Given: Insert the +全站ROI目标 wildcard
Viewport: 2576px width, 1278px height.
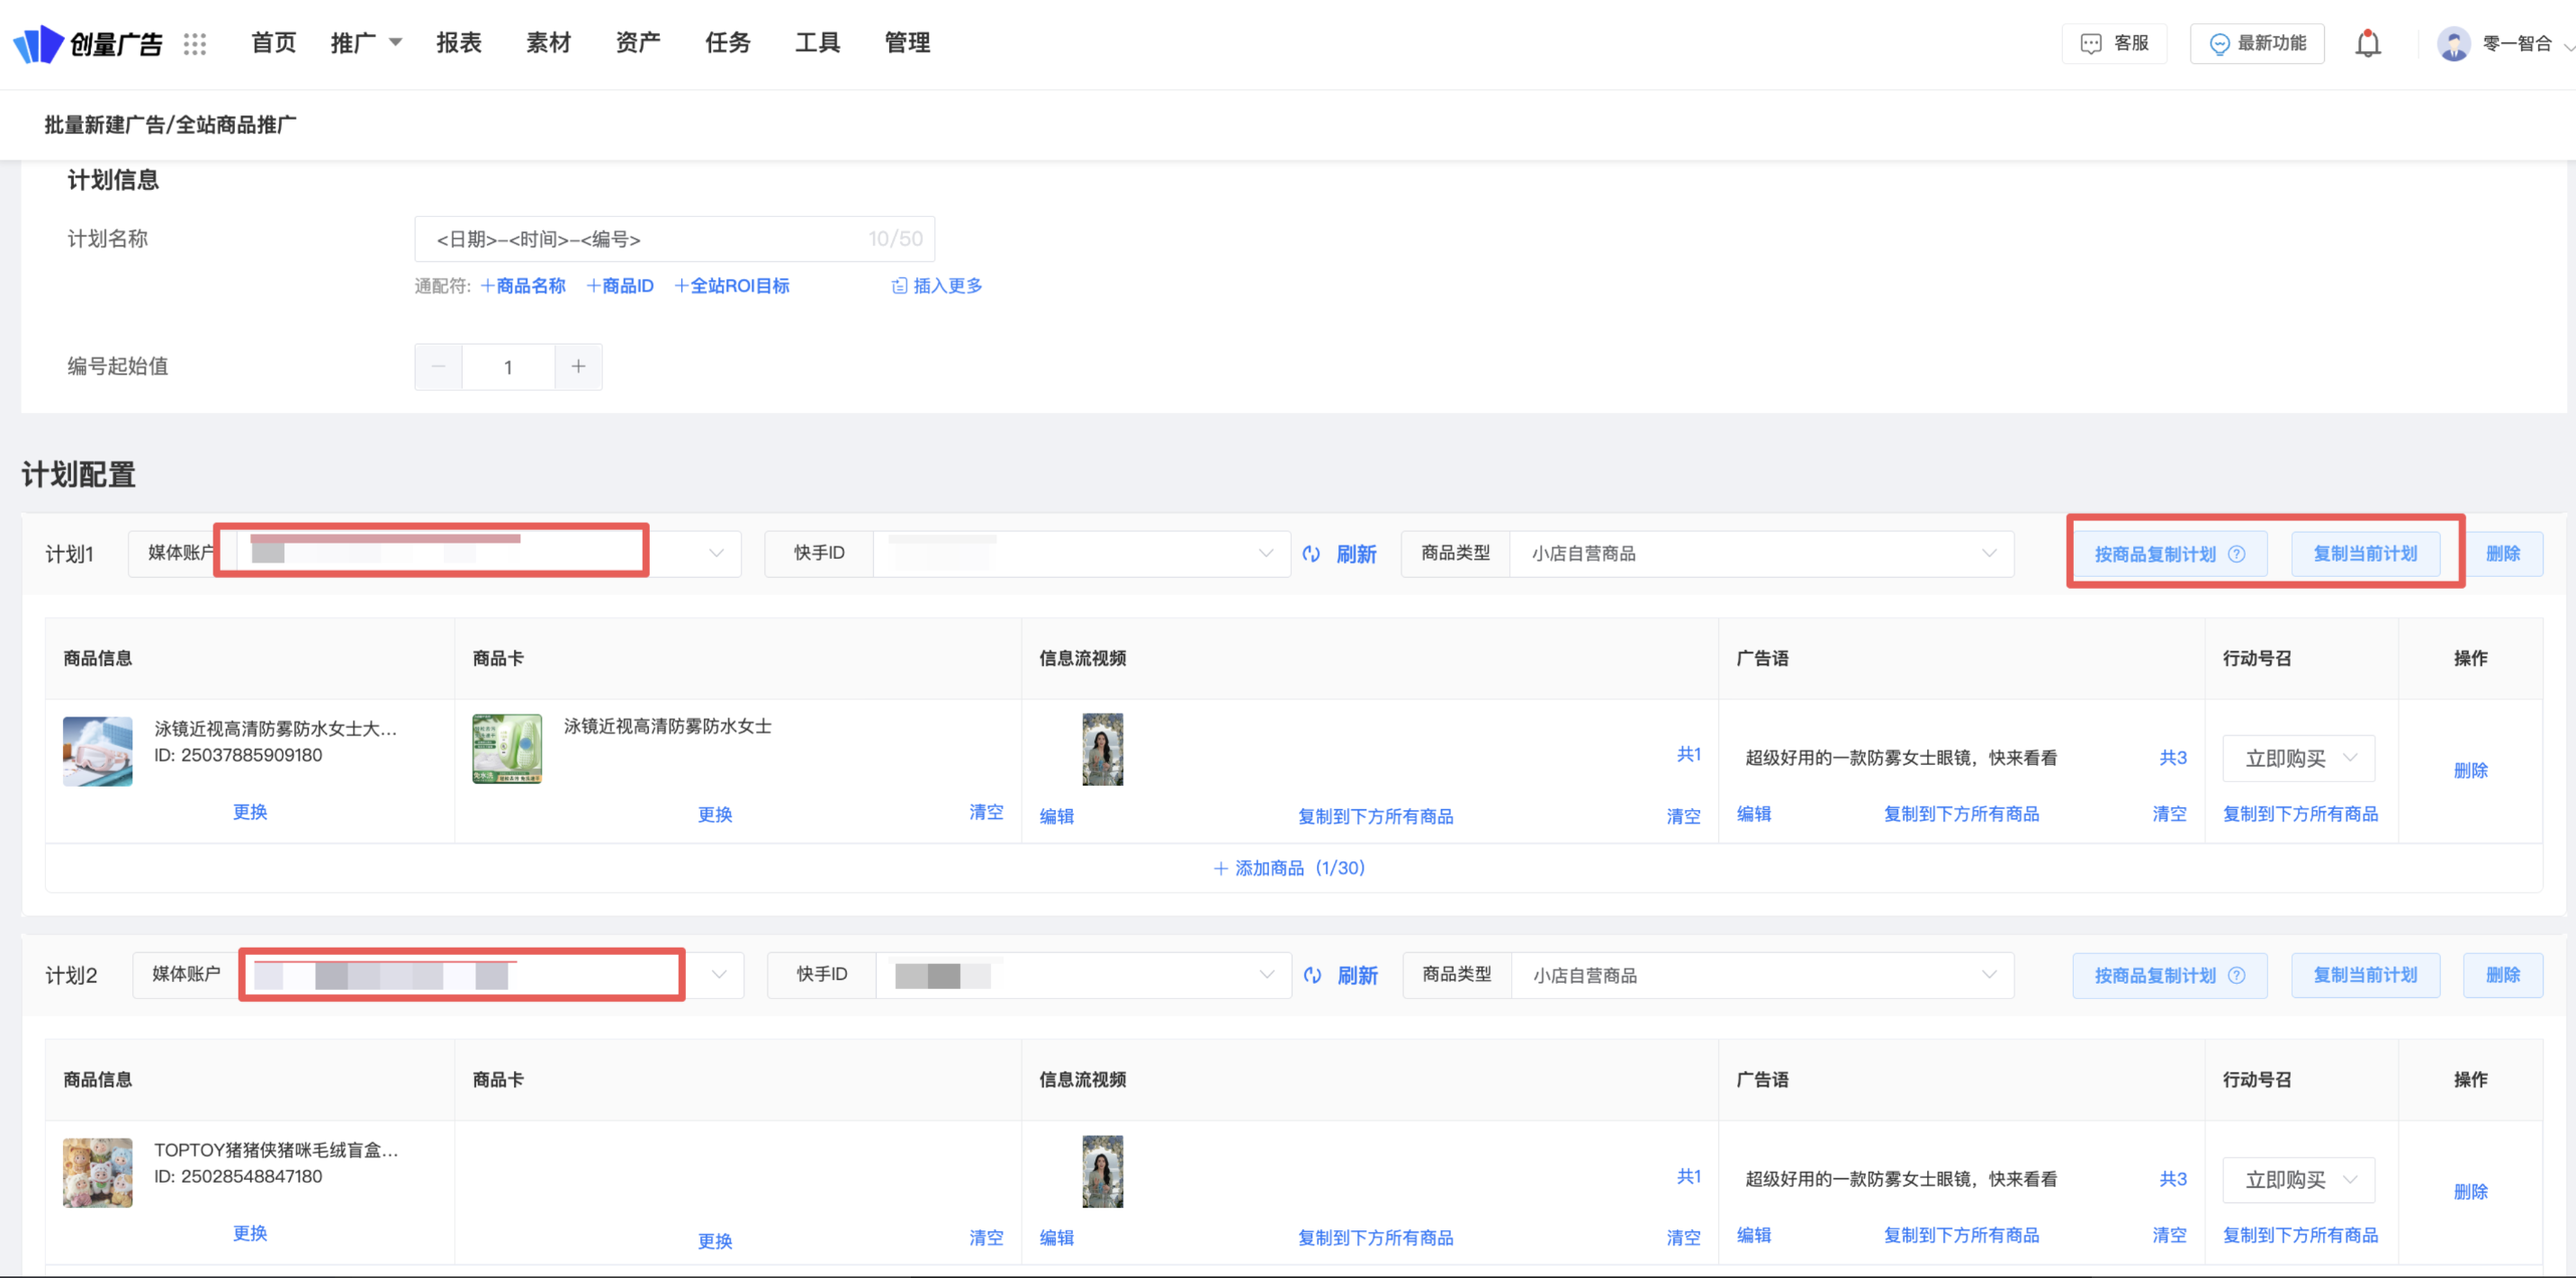Looking at the screenshot, I should (x=731, y=286).
